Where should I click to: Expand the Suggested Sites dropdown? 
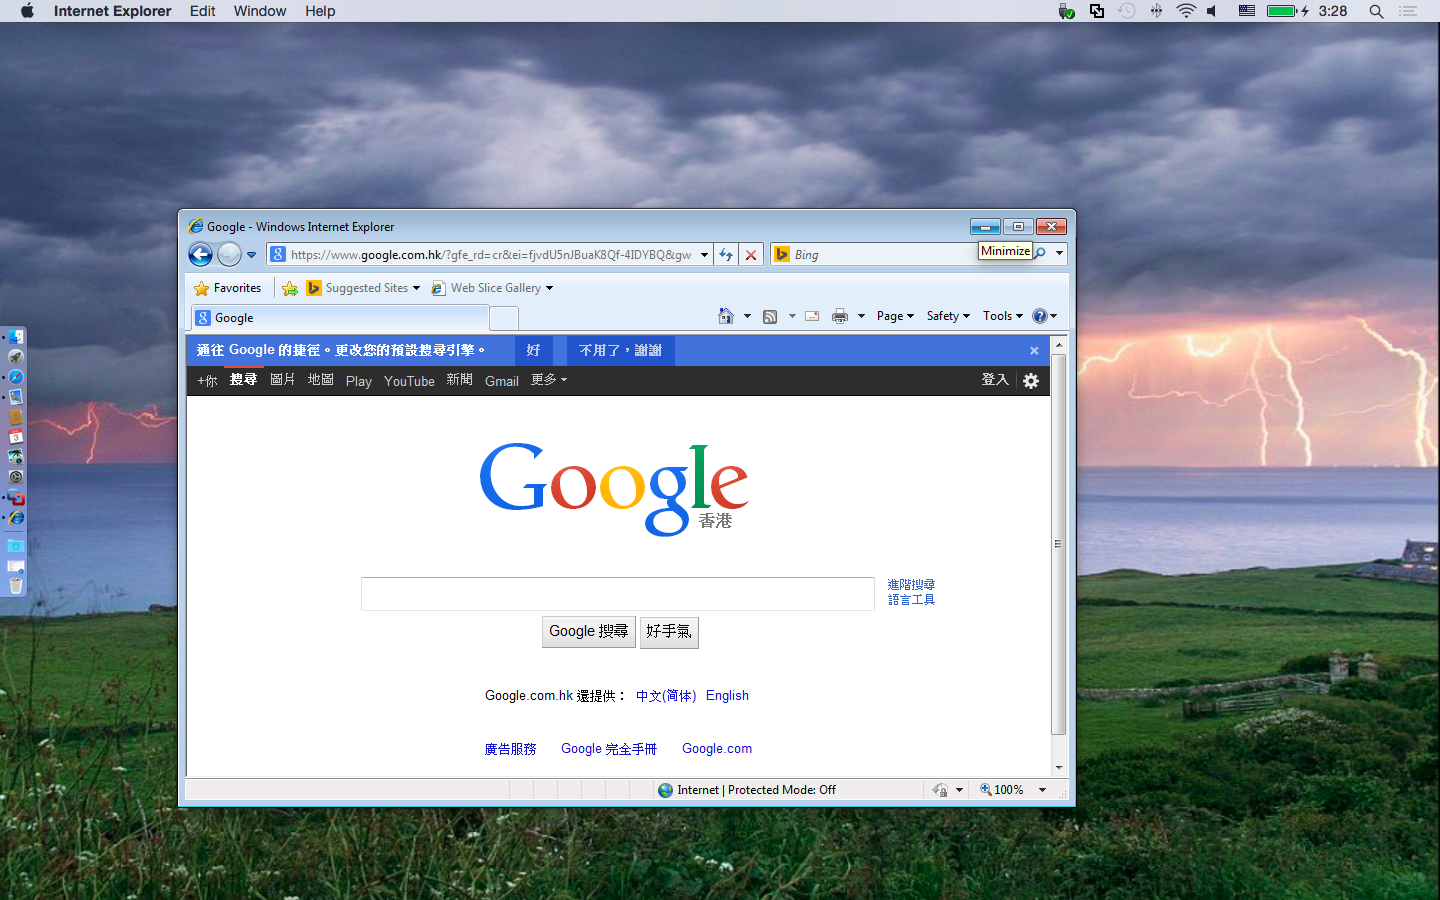[x=416, y=288]
